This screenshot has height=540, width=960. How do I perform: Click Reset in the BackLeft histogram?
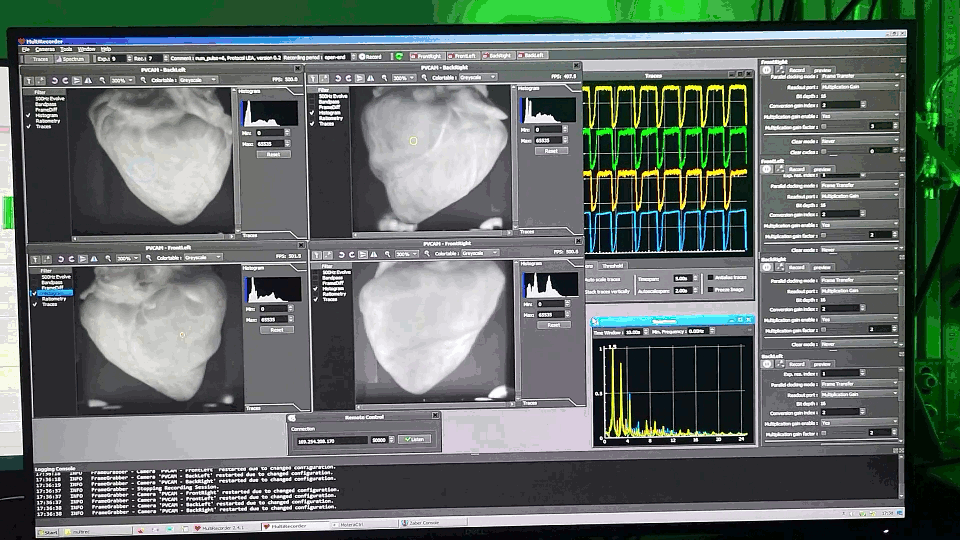pyautogui.click(x=273, y=155)
